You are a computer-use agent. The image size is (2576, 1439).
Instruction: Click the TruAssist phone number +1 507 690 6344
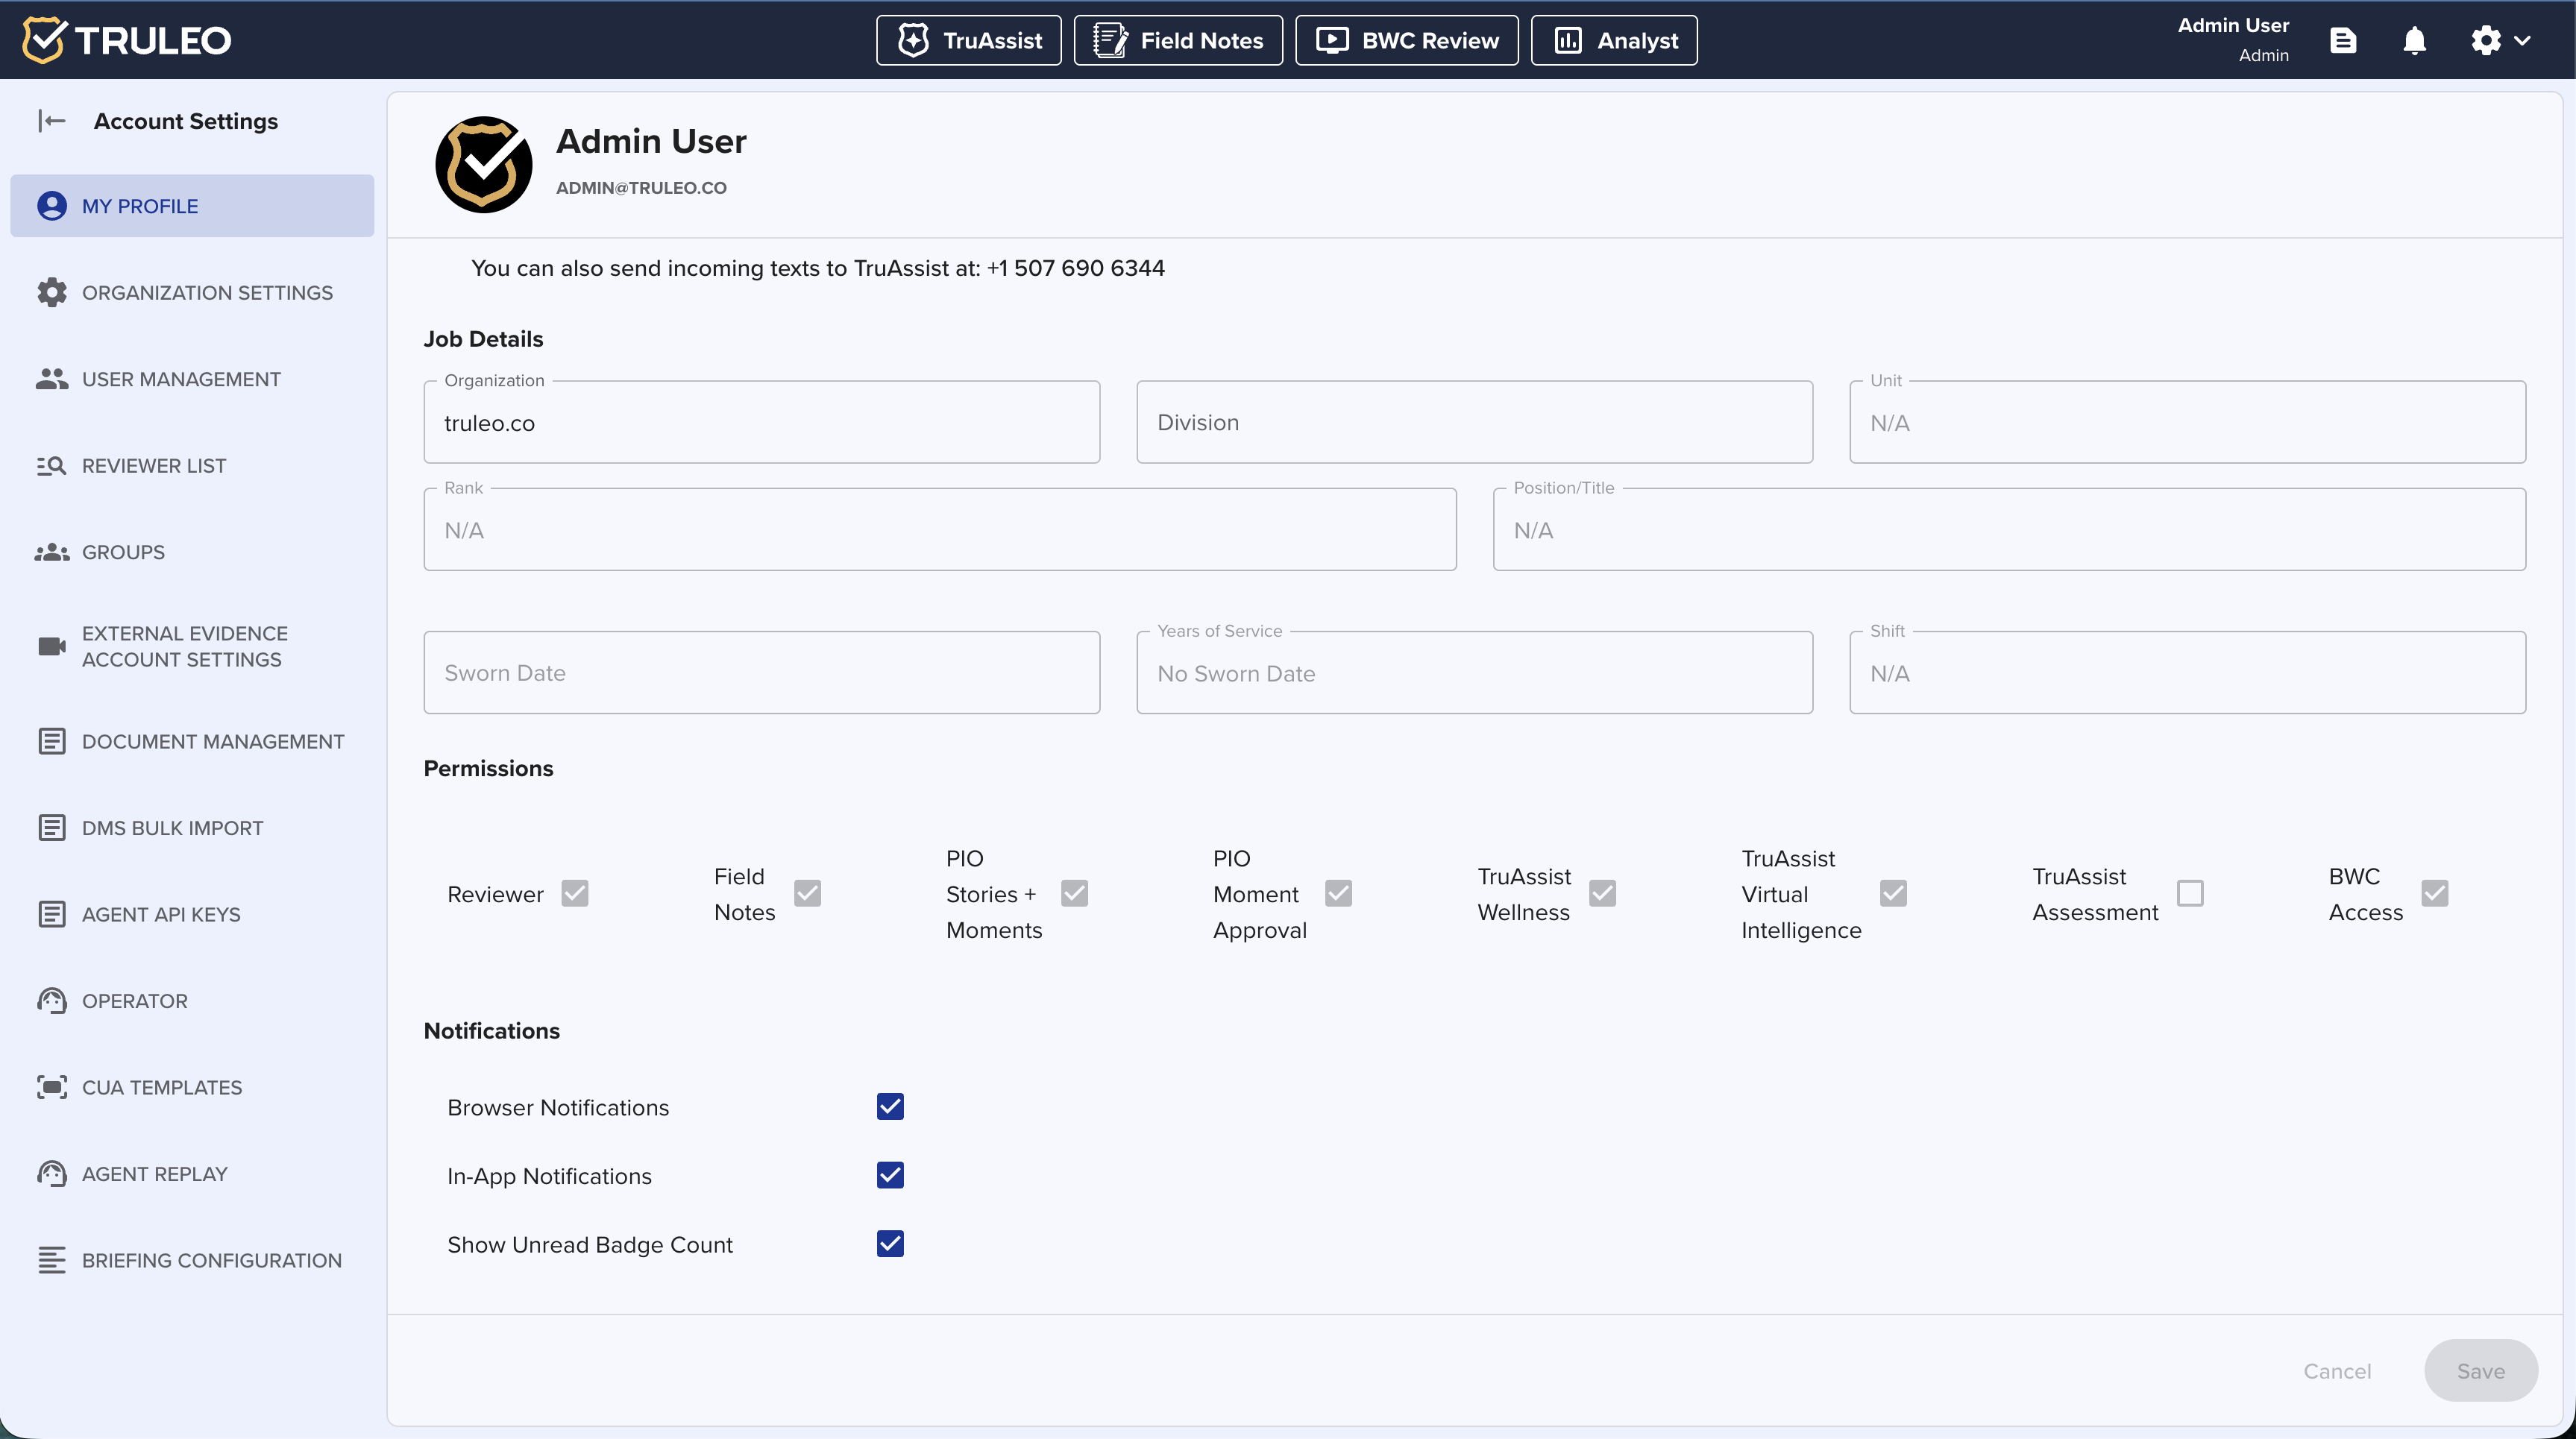[x=1076, y=268]
